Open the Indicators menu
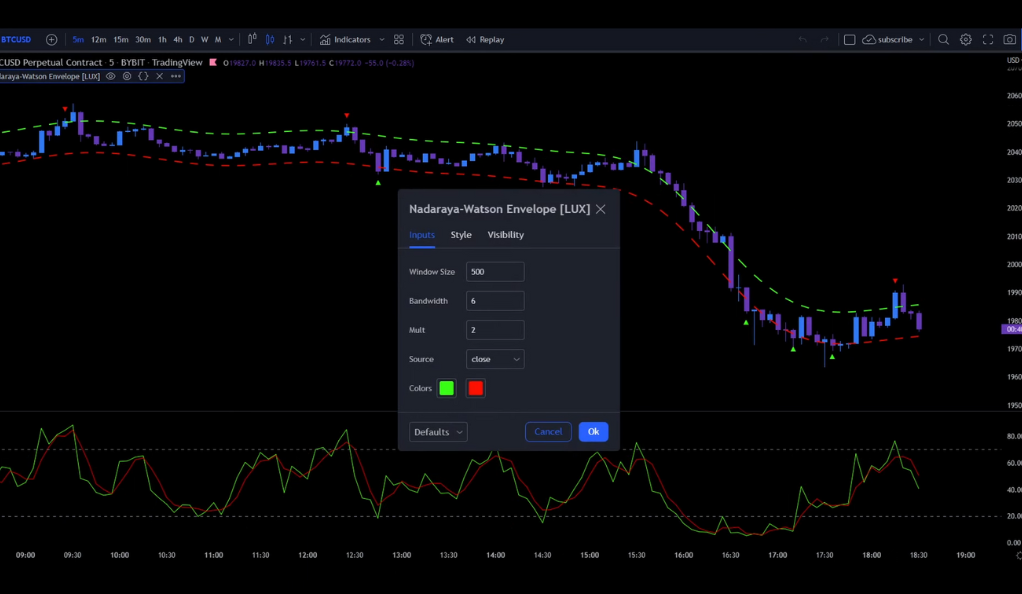1022x594 pixels. (345, 40)
